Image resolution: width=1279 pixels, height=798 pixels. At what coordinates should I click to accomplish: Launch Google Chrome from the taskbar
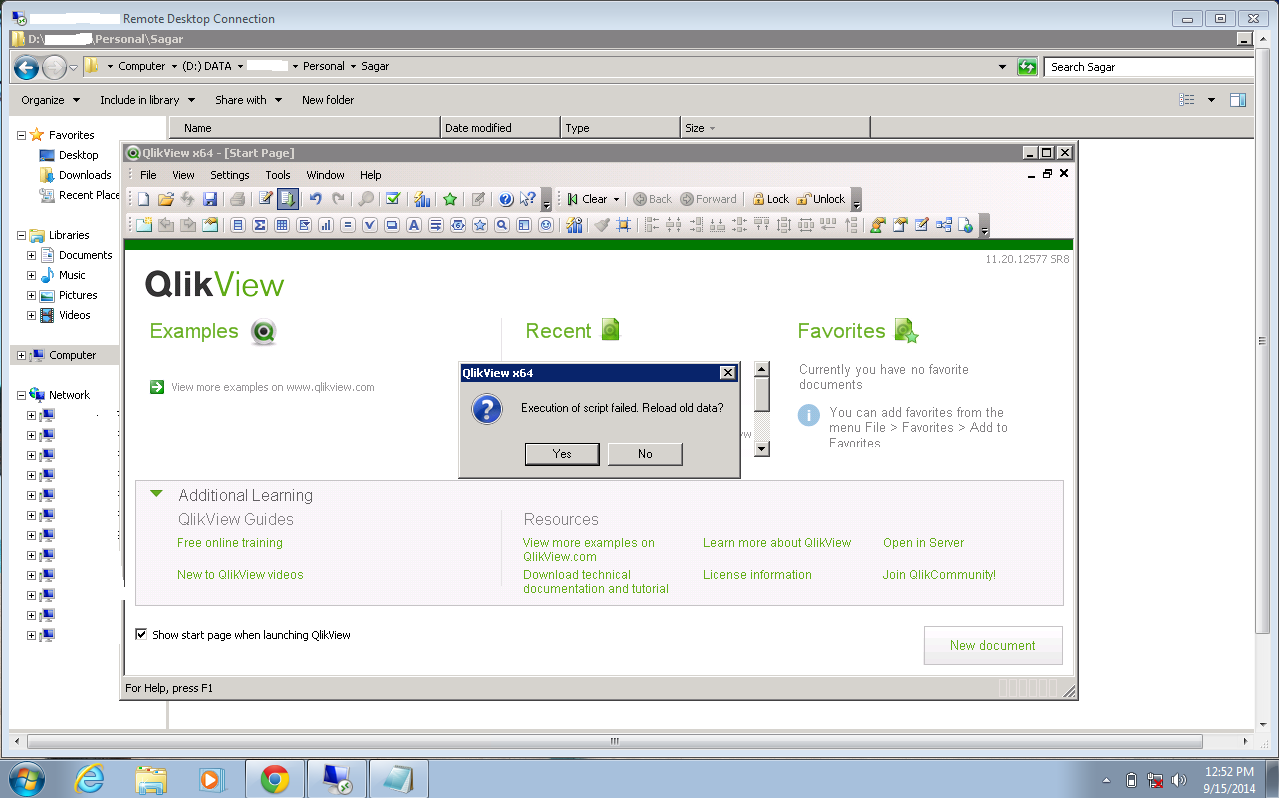tap(275, 779)
